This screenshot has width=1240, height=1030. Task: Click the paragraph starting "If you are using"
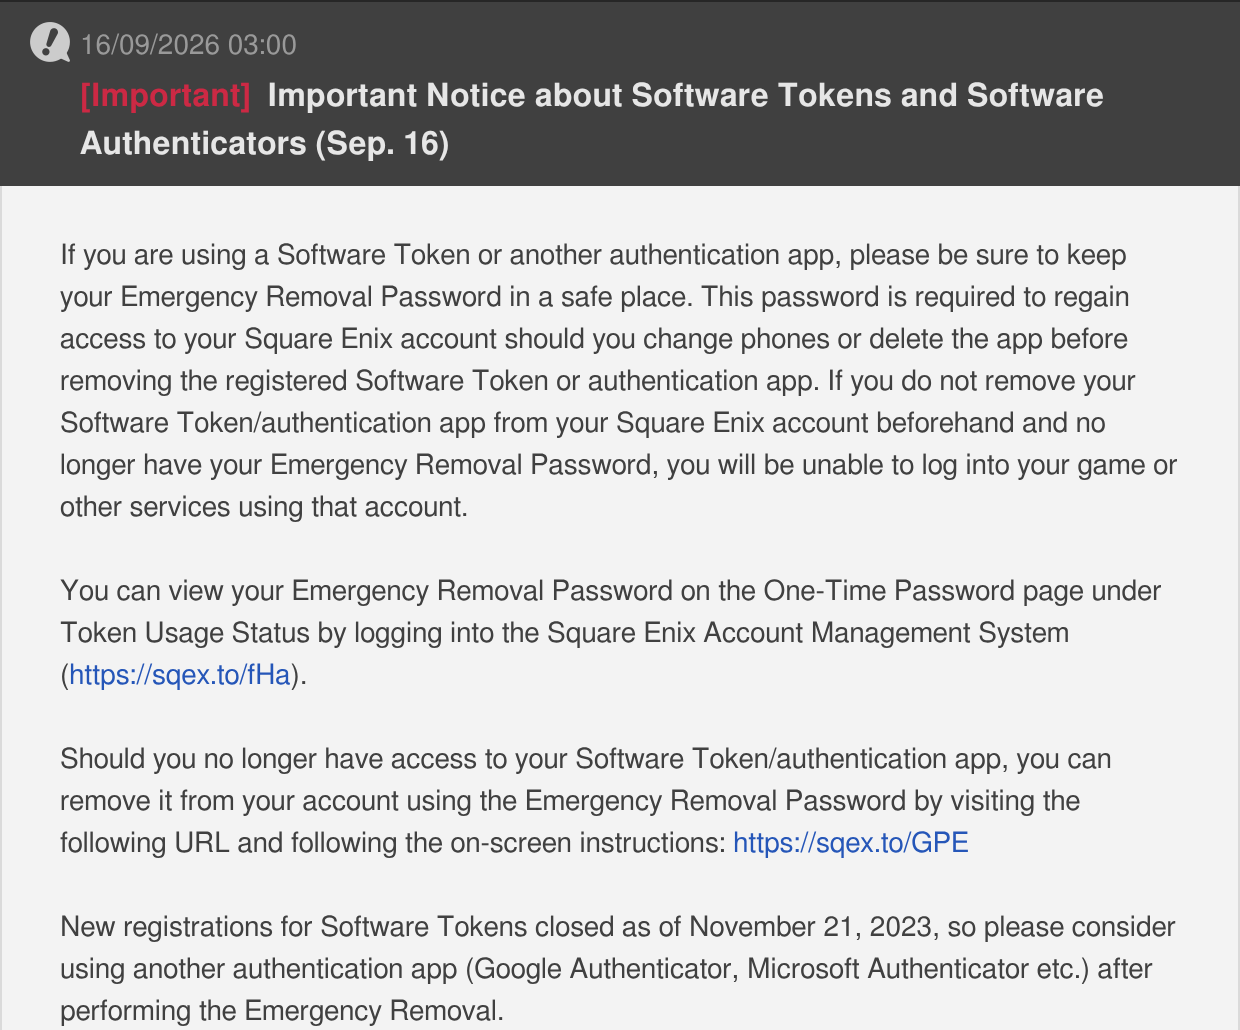pos(618,381)
